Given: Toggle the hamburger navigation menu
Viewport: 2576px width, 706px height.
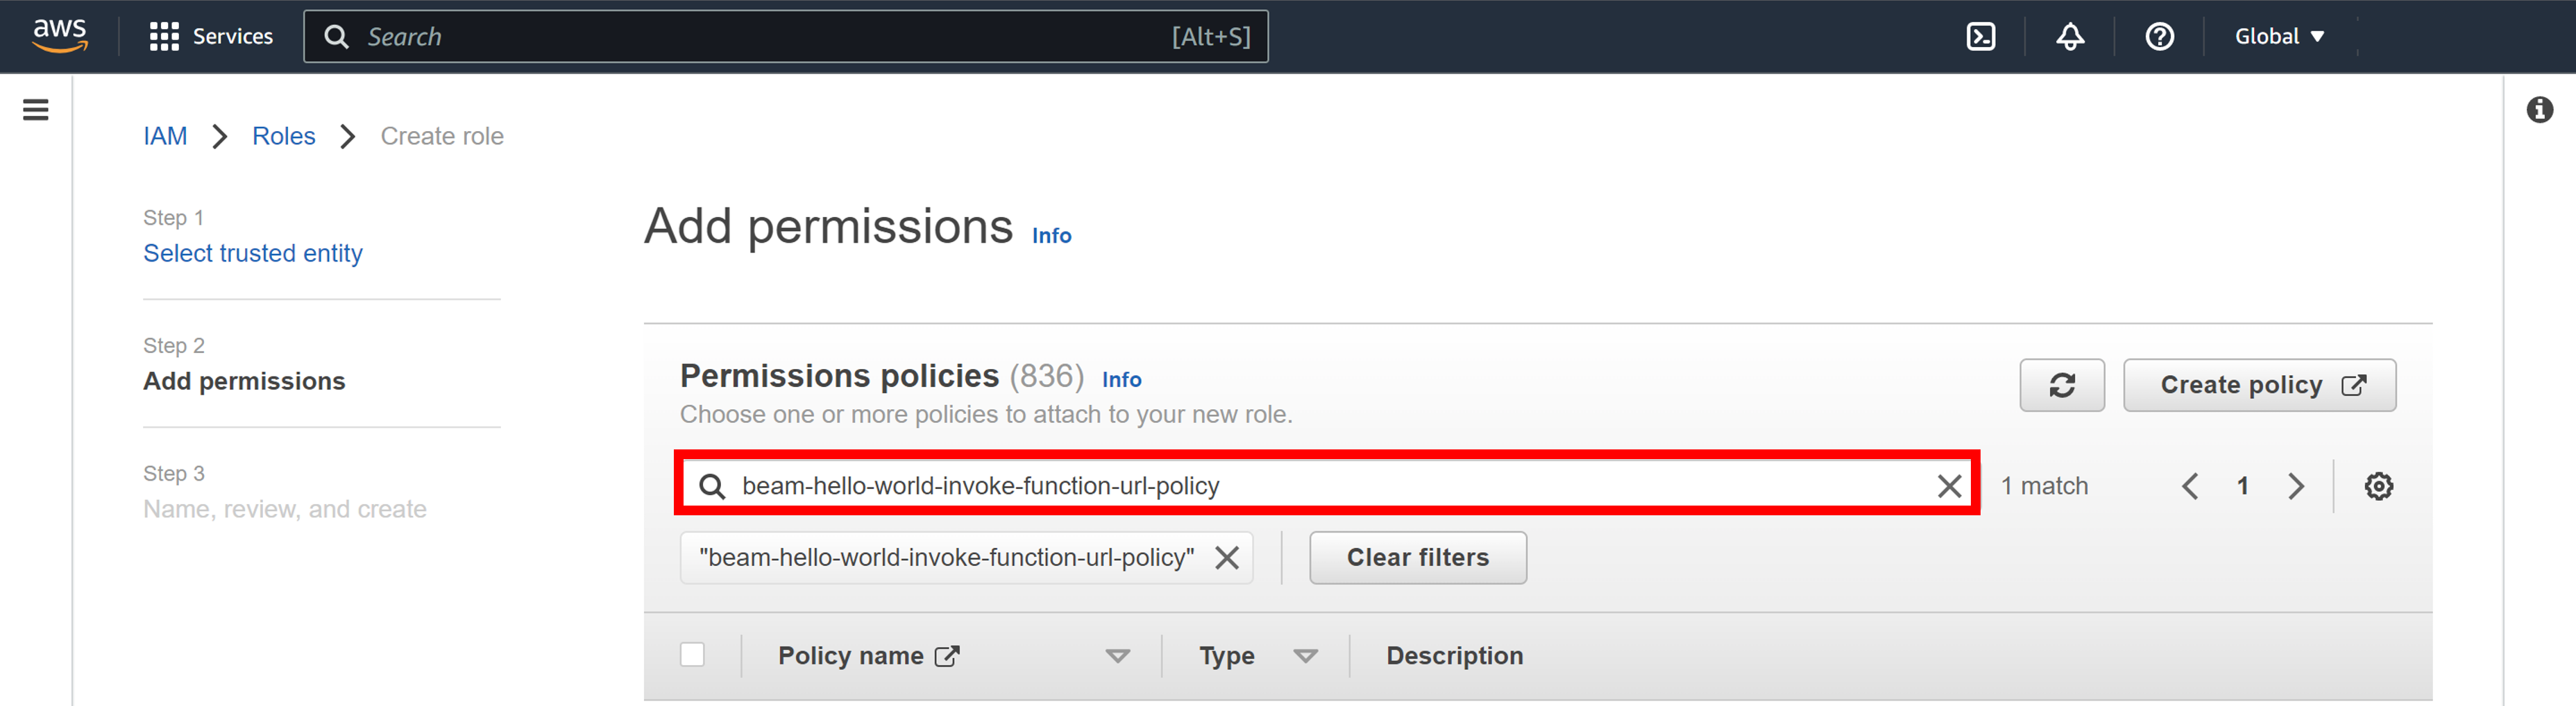Looking at the screenshot, I should tap(36, 110).
